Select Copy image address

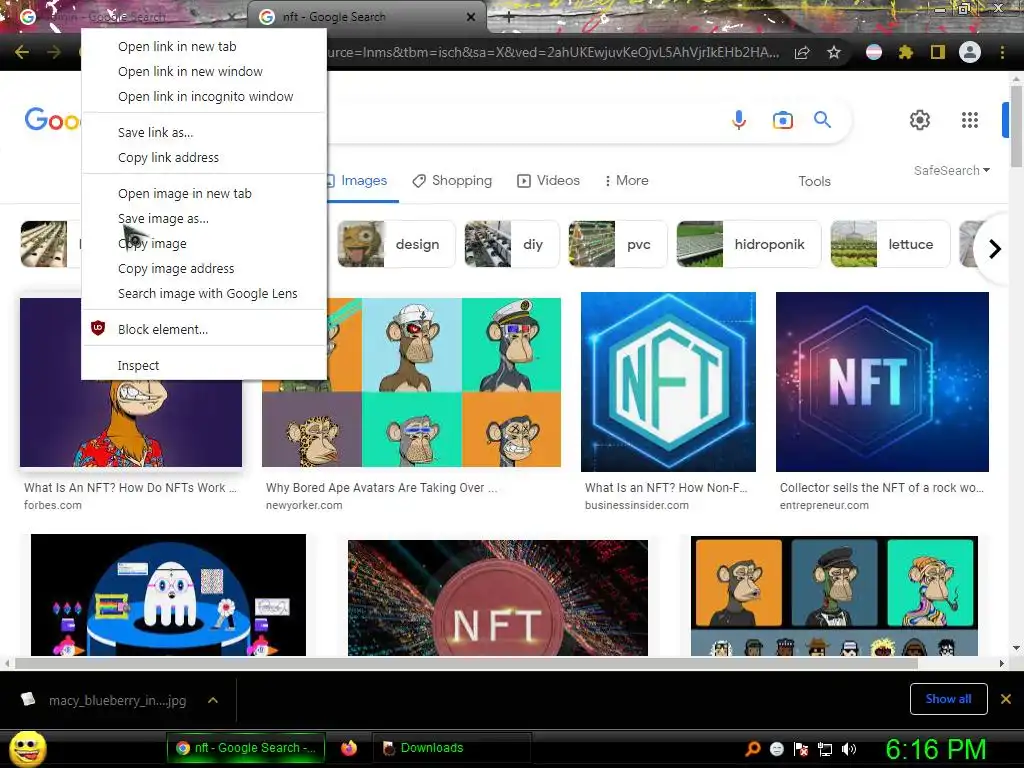pyautogui.click(x=204, y=268)
